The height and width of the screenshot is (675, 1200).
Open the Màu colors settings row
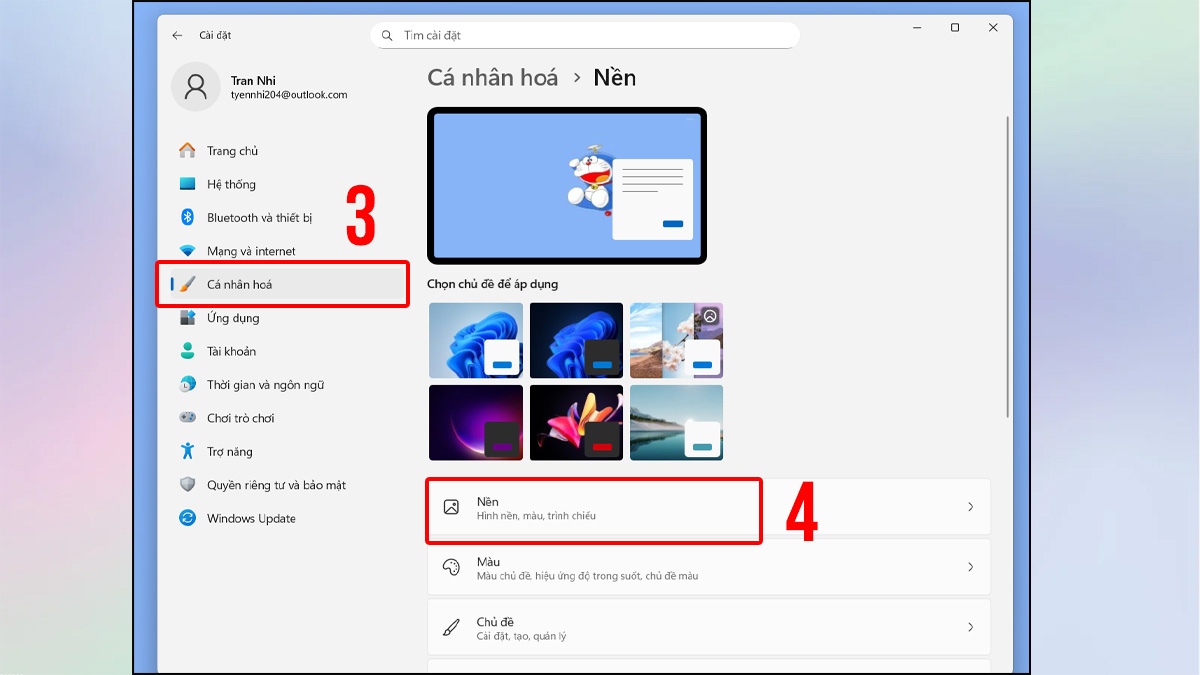coord(708,567)
